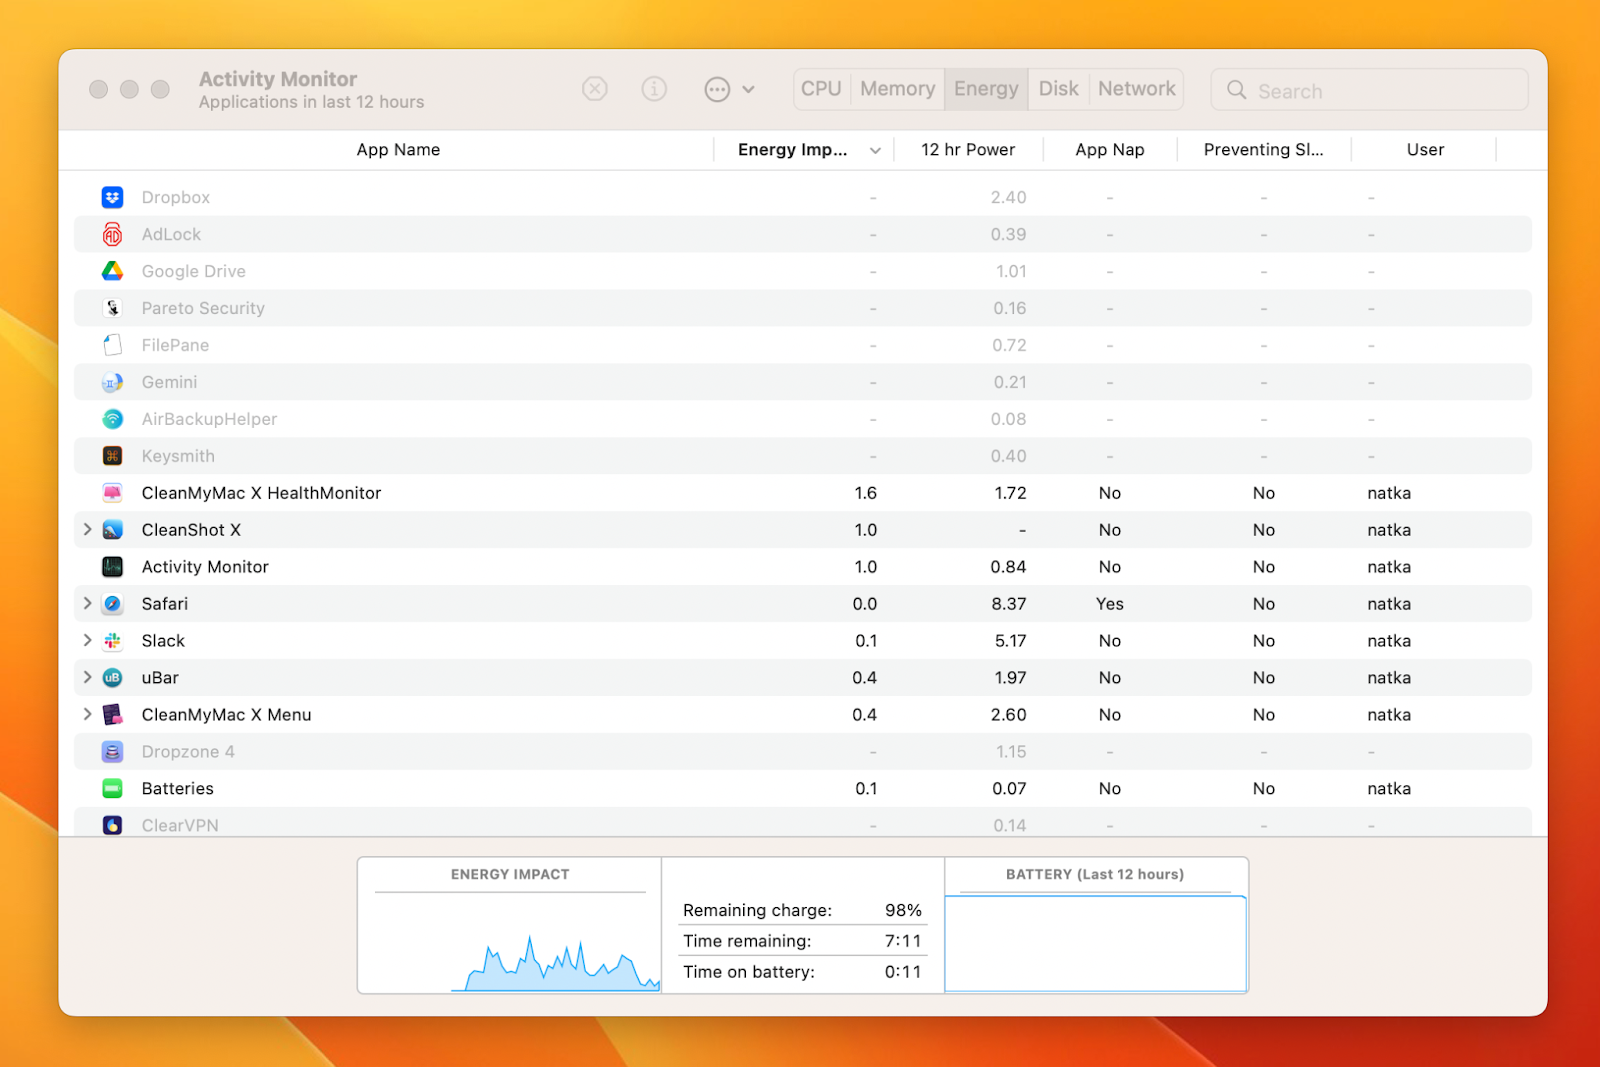The height and width of the screenshot is (1067, 1600).
Task: Click the Google Drive app icon
Action: pos(112,271)
